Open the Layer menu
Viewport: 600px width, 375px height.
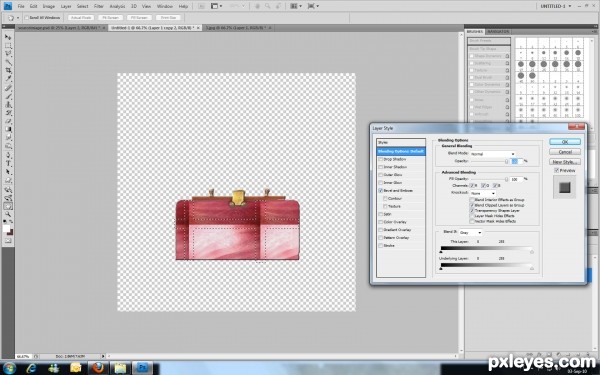(x=66, y=7)
